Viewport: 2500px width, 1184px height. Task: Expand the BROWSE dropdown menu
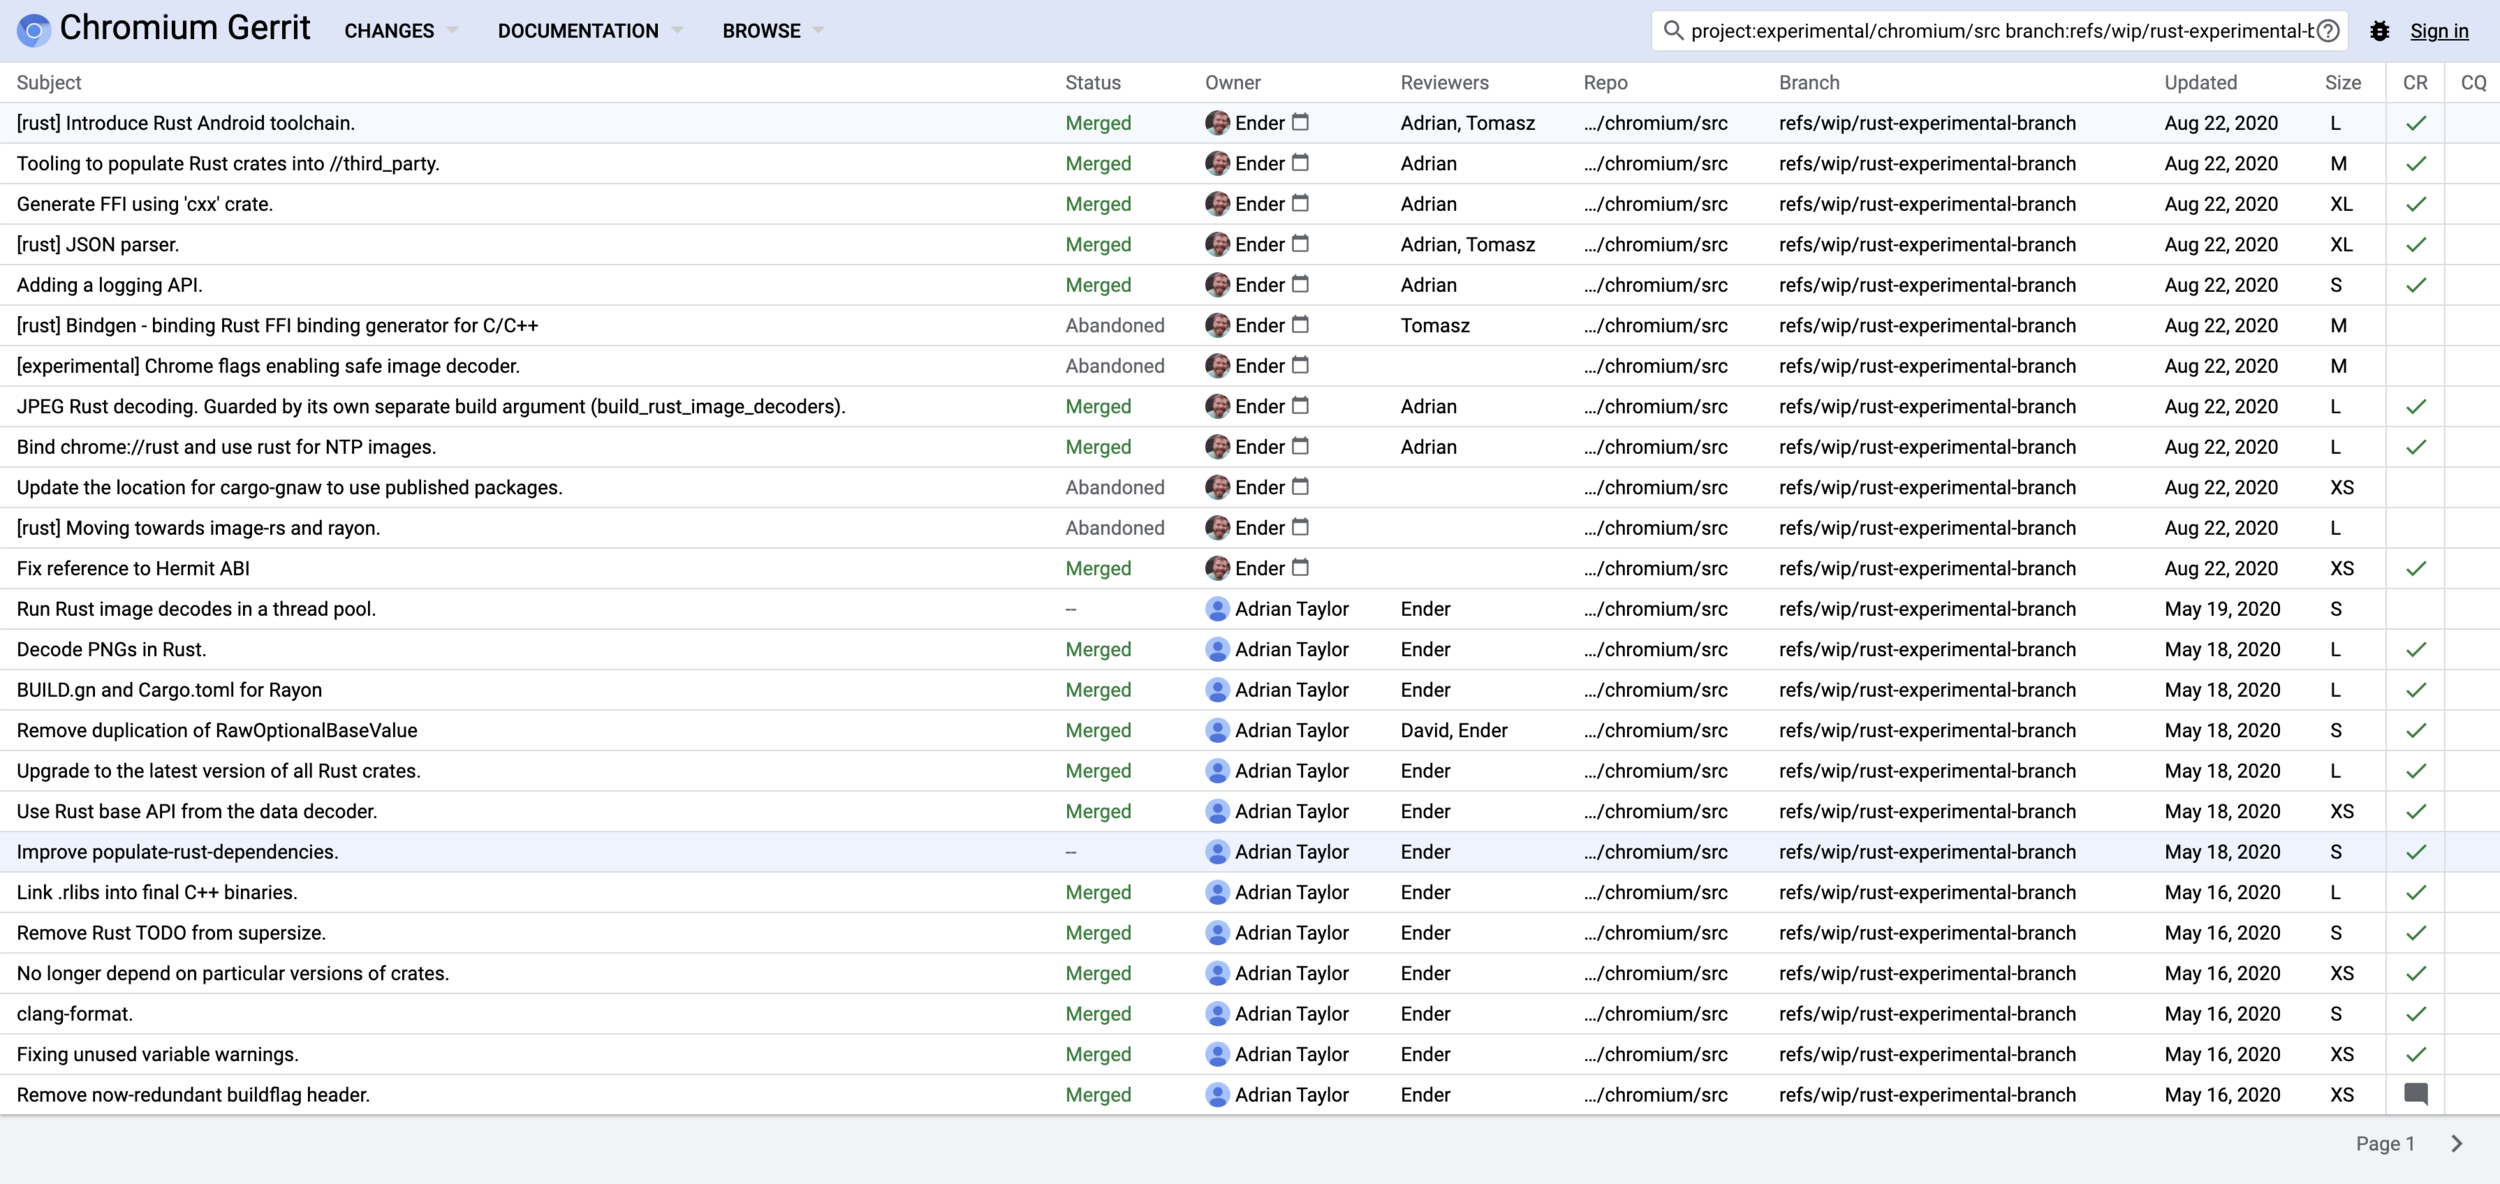(772, 31)
